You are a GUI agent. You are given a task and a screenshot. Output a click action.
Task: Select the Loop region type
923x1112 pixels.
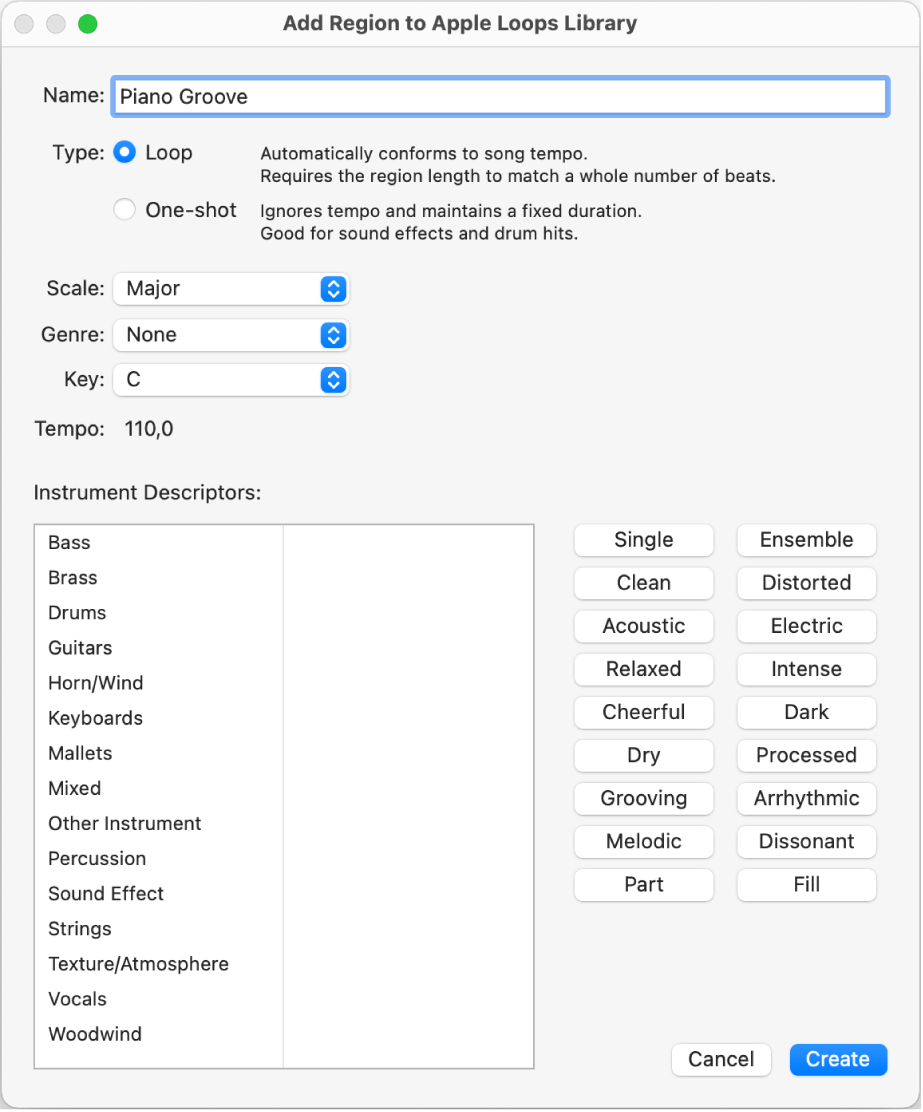(x=124, y=152)
